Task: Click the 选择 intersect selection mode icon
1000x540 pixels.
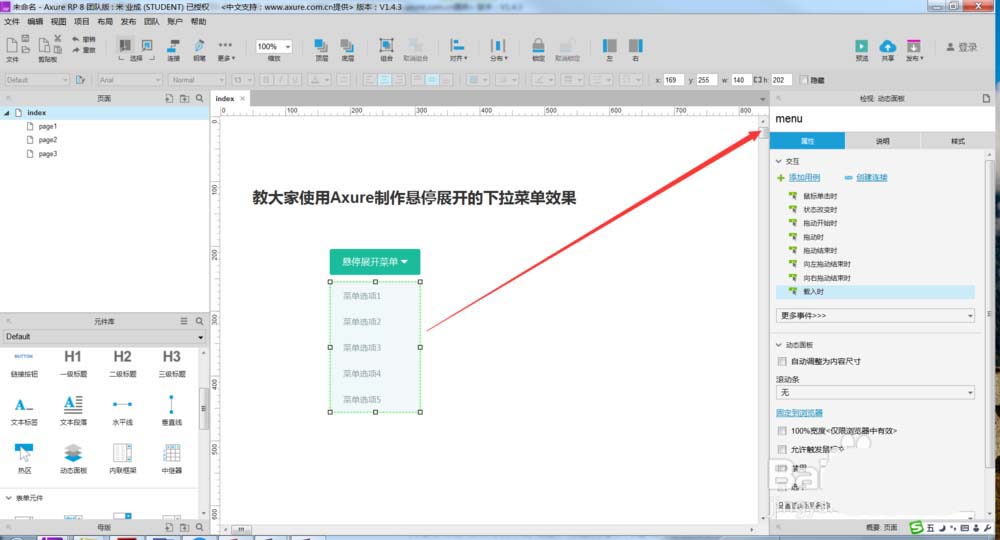Action: (x=125, y=45)
